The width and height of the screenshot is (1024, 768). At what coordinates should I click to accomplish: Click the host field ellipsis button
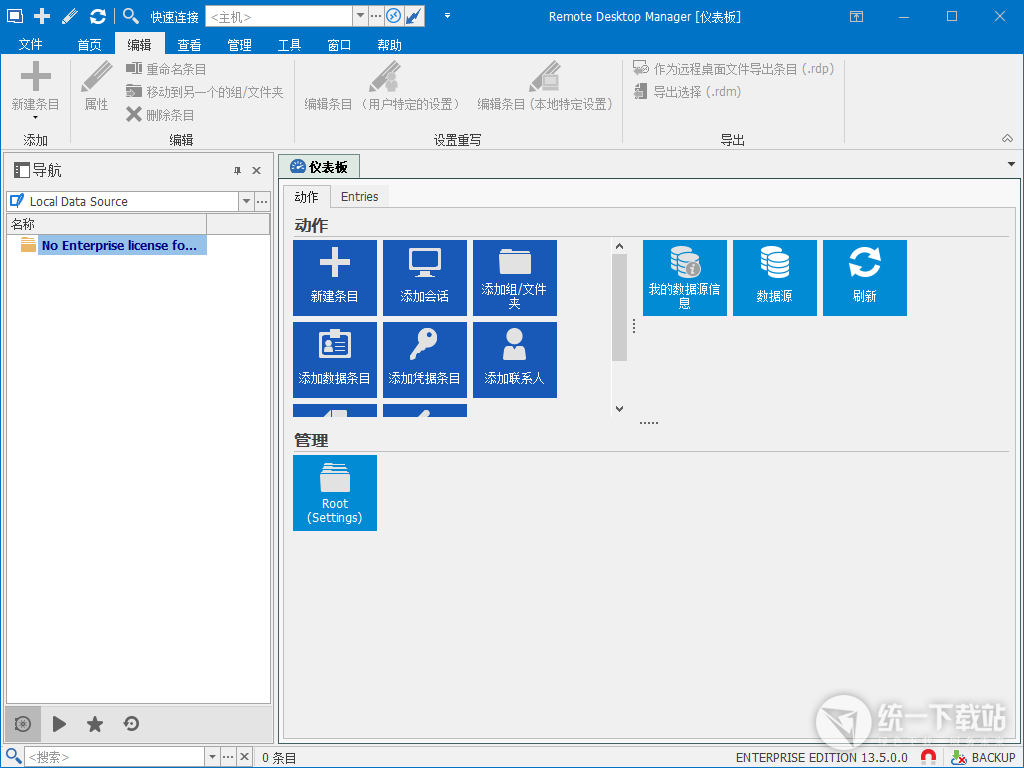376,16
